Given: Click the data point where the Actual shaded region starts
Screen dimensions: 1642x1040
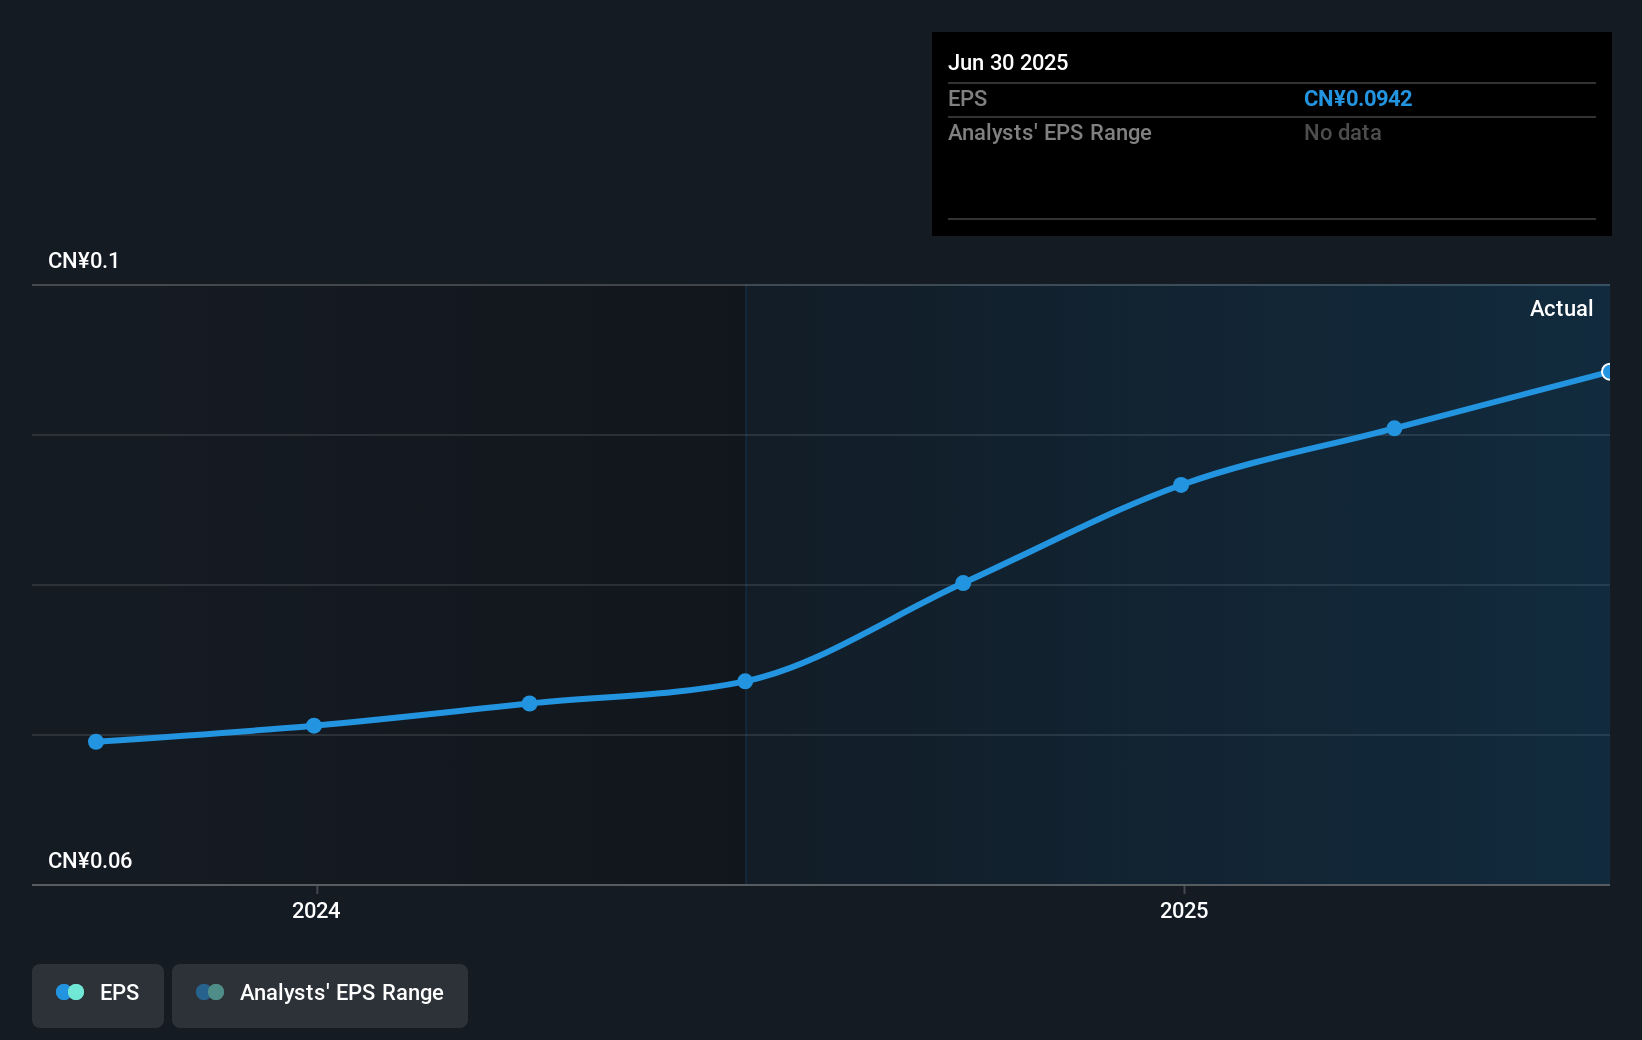Looking at the screenshot, I should click(745, 681).
